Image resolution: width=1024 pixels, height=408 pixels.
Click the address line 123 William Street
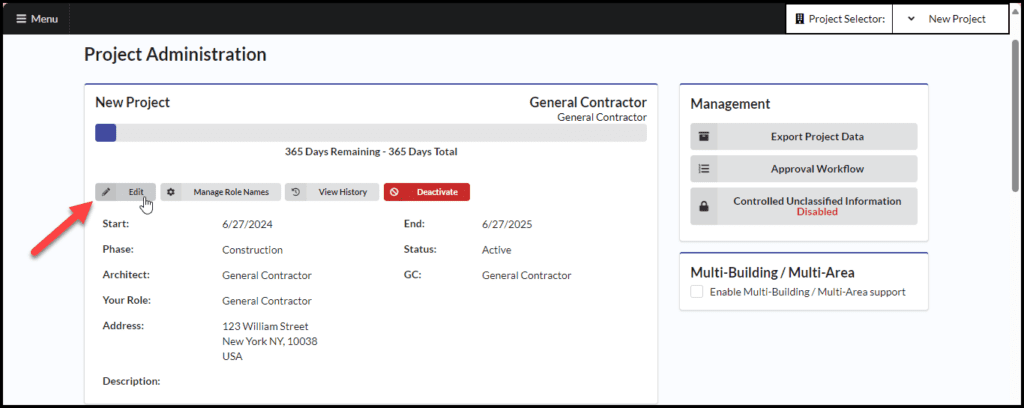tap(265, 326)
